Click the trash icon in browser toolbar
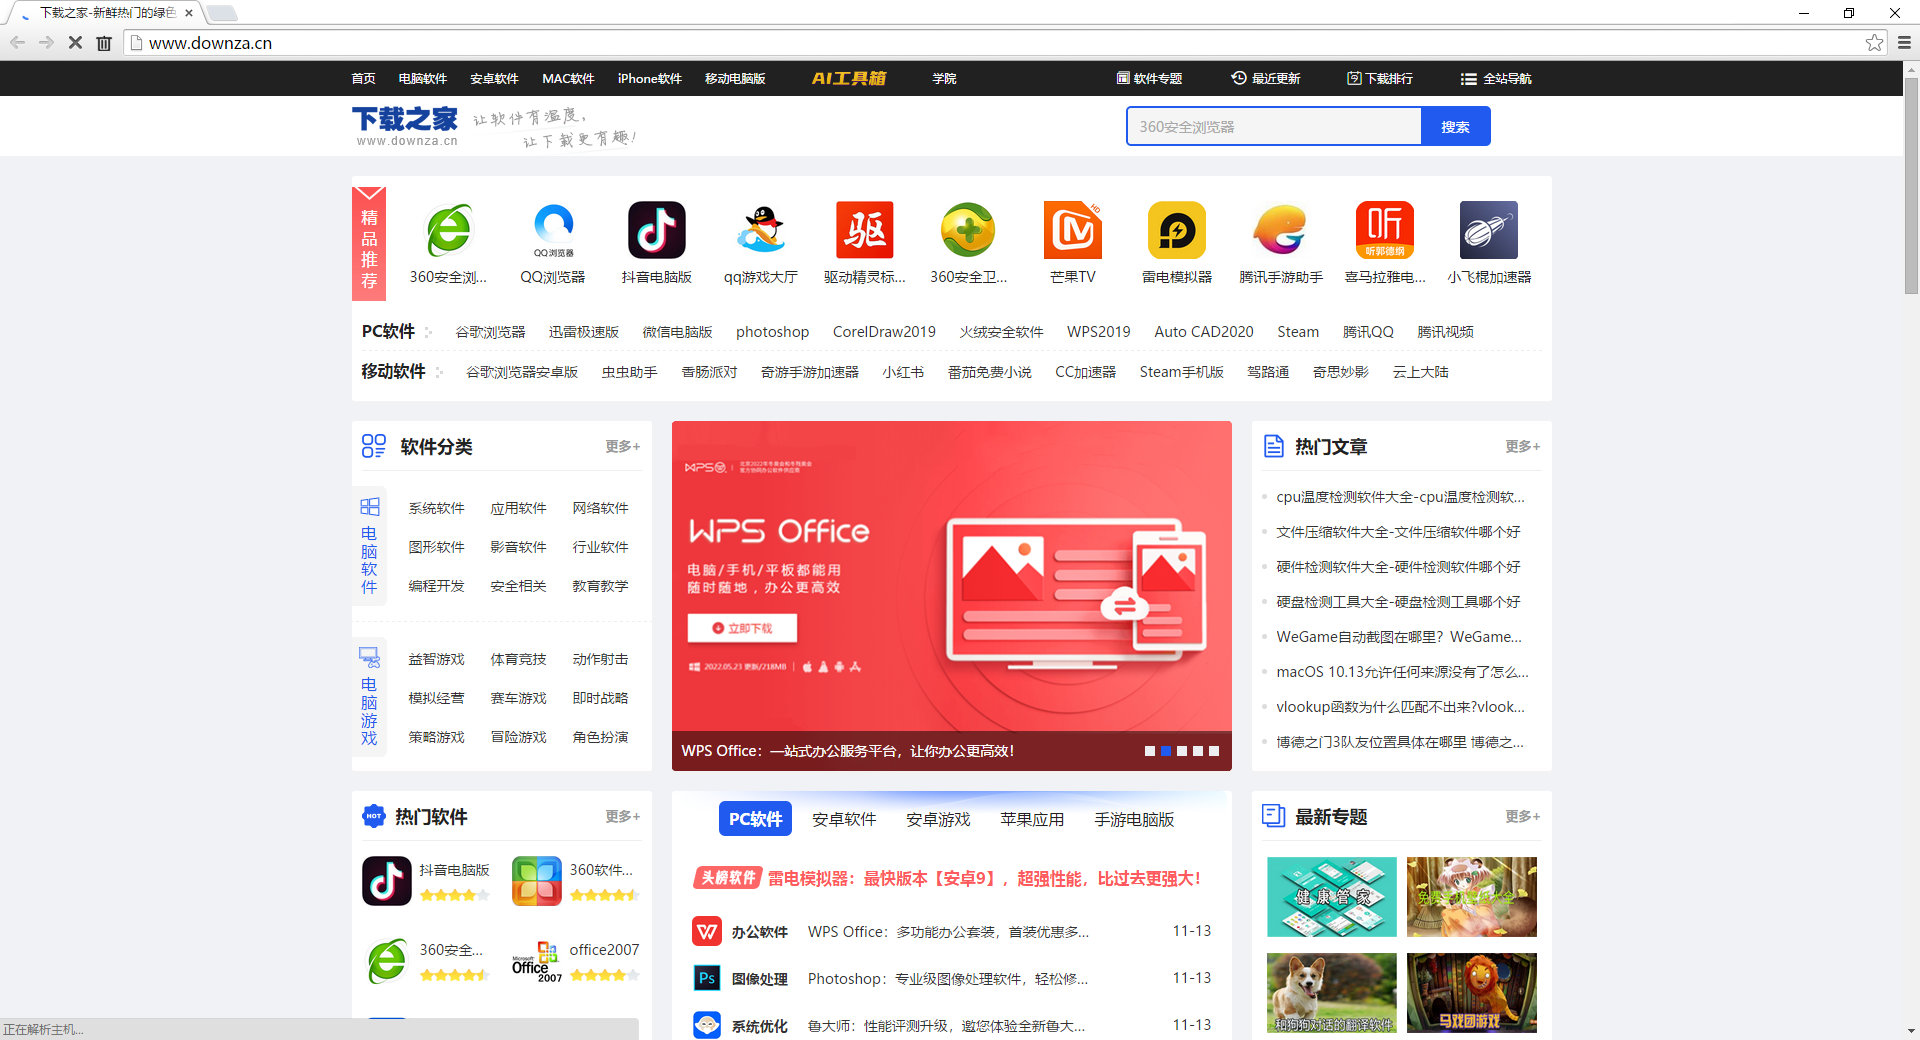This screenshot has width=1920, height=1040. pyautogui.click(x=104, y=43)
